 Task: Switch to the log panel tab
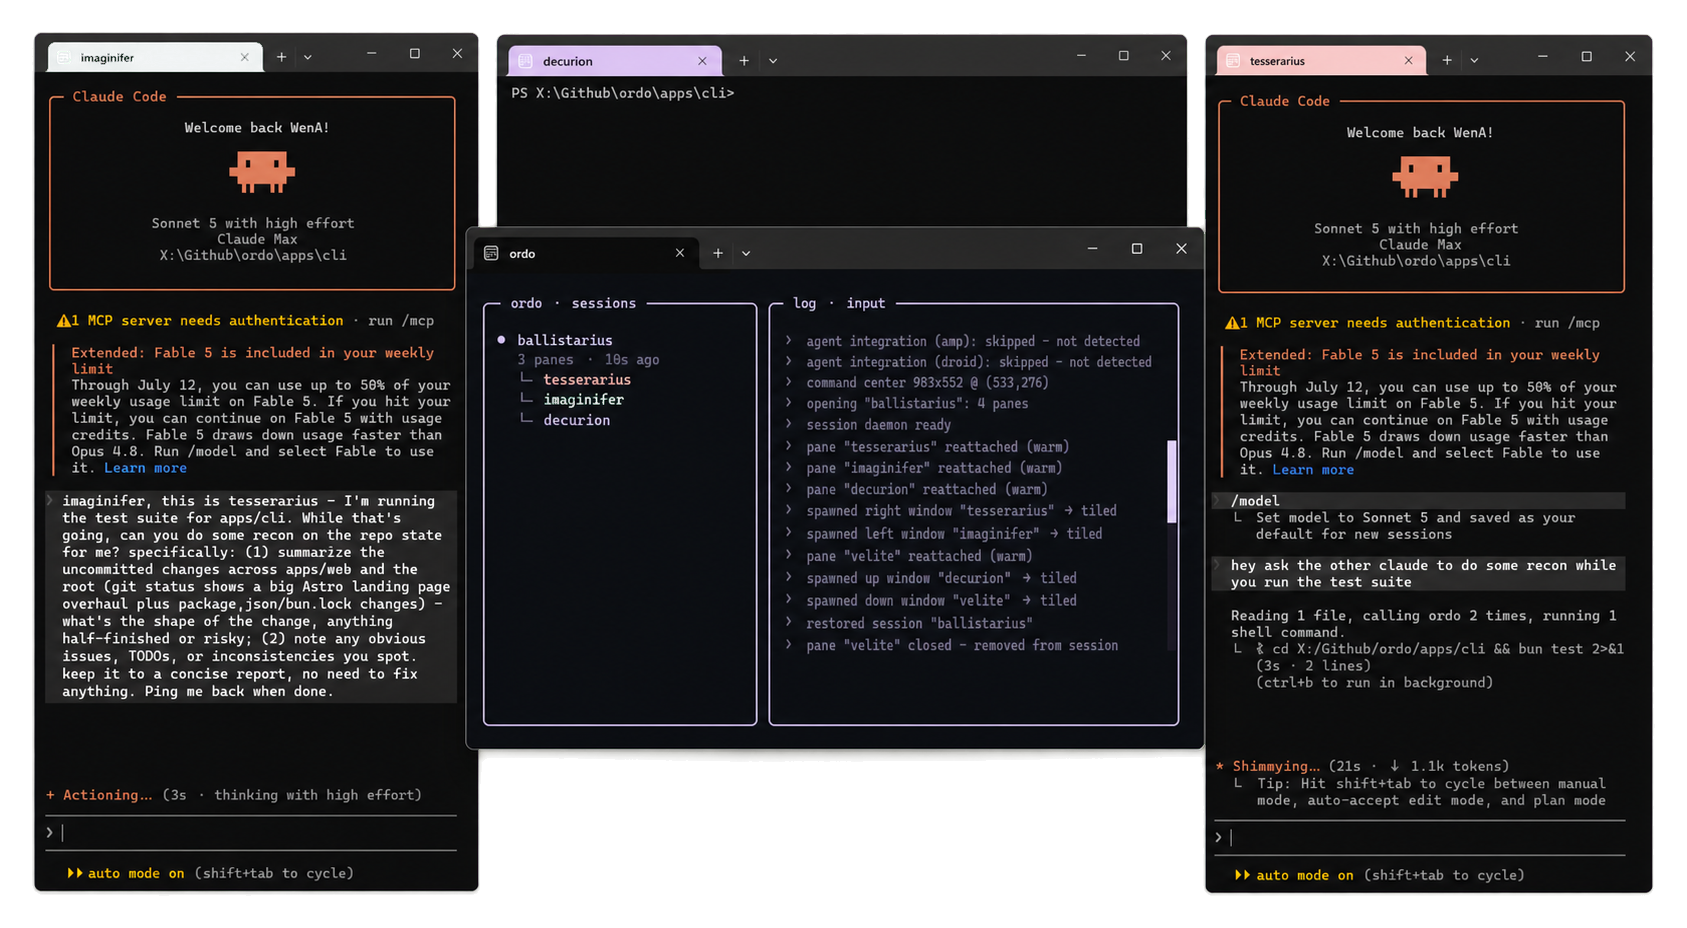tap(804, 303)
